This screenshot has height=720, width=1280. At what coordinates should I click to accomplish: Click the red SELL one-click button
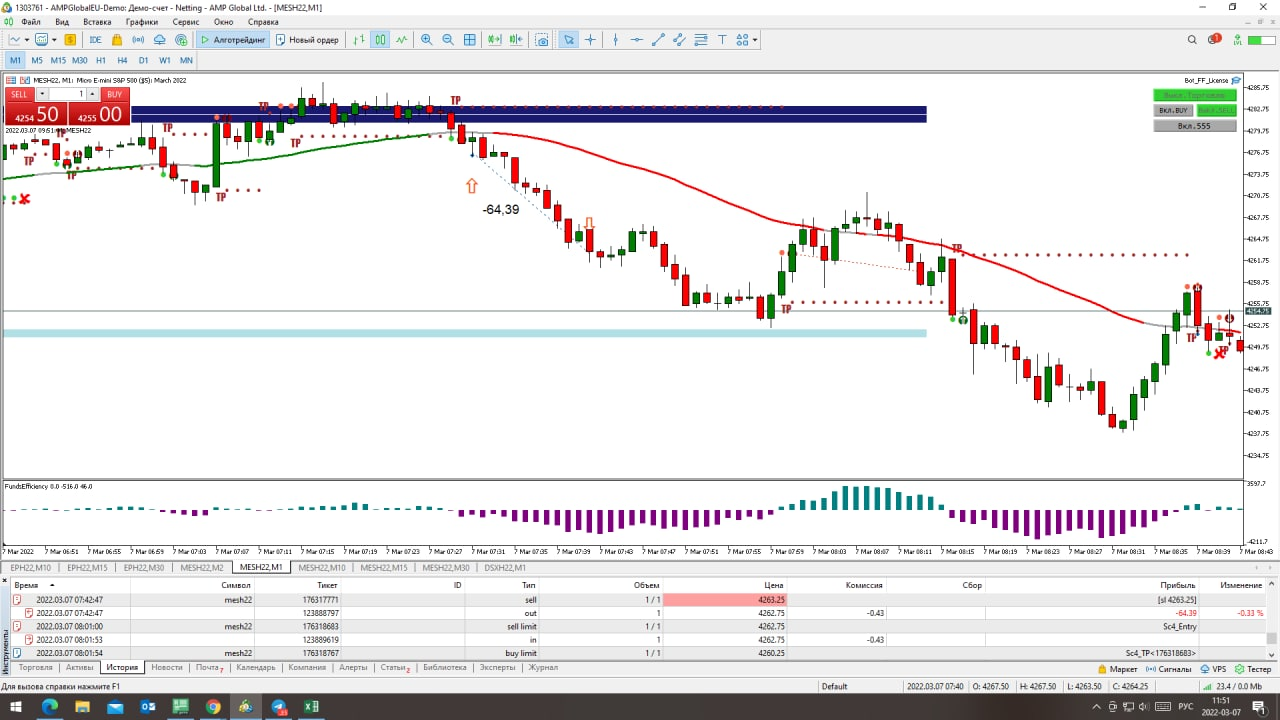[x=21, y=94]
